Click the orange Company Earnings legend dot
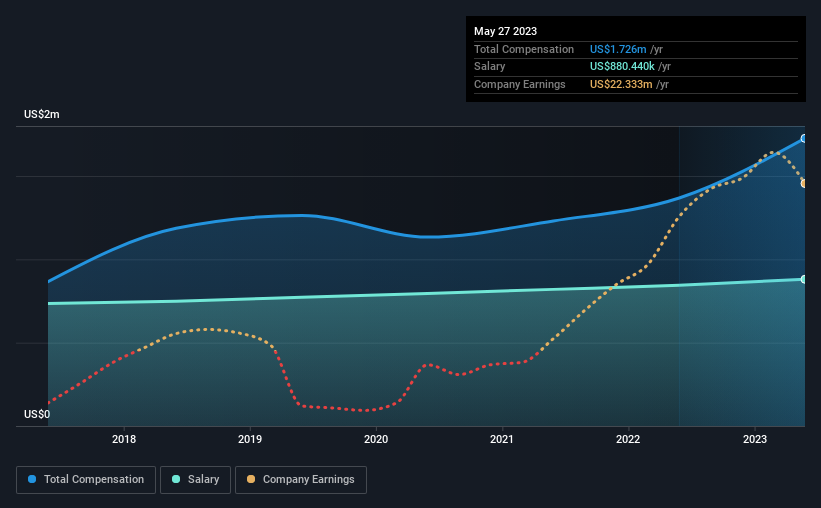This screenshot has width=821, height=508. click(x=251, y=479)
